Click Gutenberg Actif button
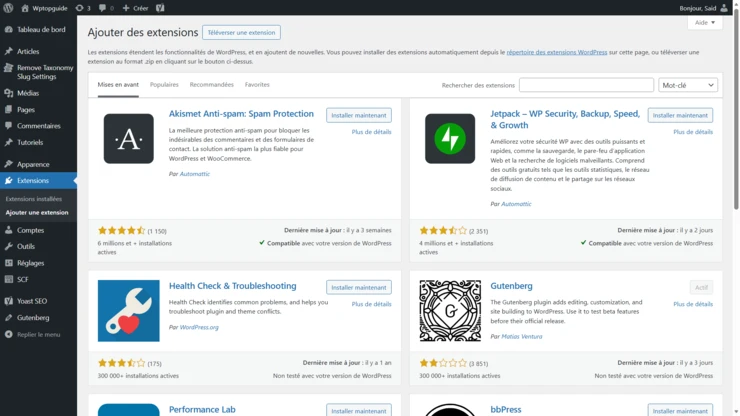740x416 pixels. [701, 288]
